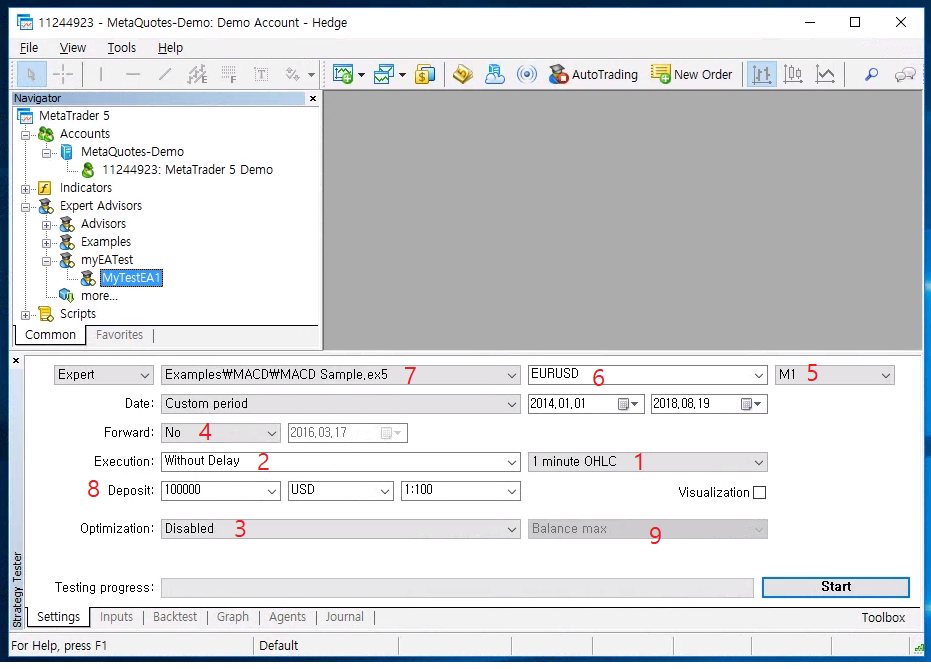Open the chart profiles icon
This screenshot has height=669, width=931.
tap(384, 75)
